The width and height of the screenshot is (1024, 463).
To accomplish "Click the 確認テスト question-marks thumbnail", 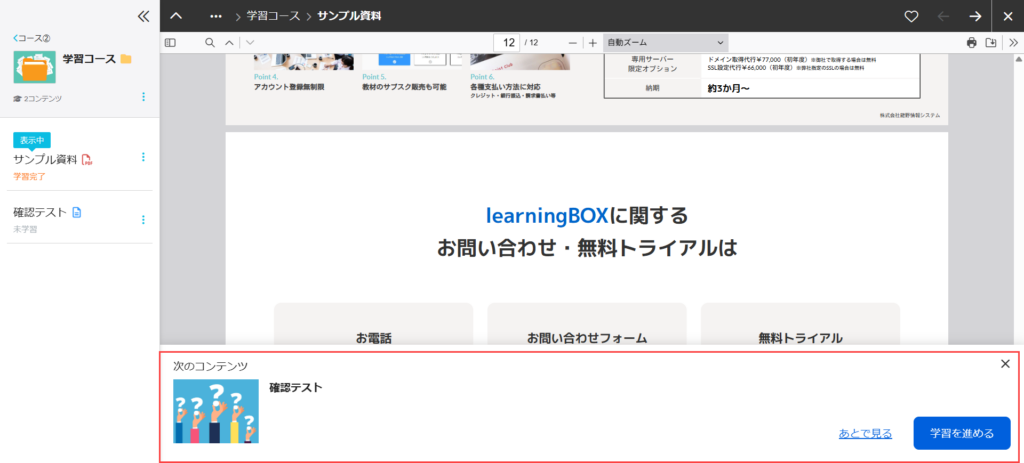I will coord(216,411).
